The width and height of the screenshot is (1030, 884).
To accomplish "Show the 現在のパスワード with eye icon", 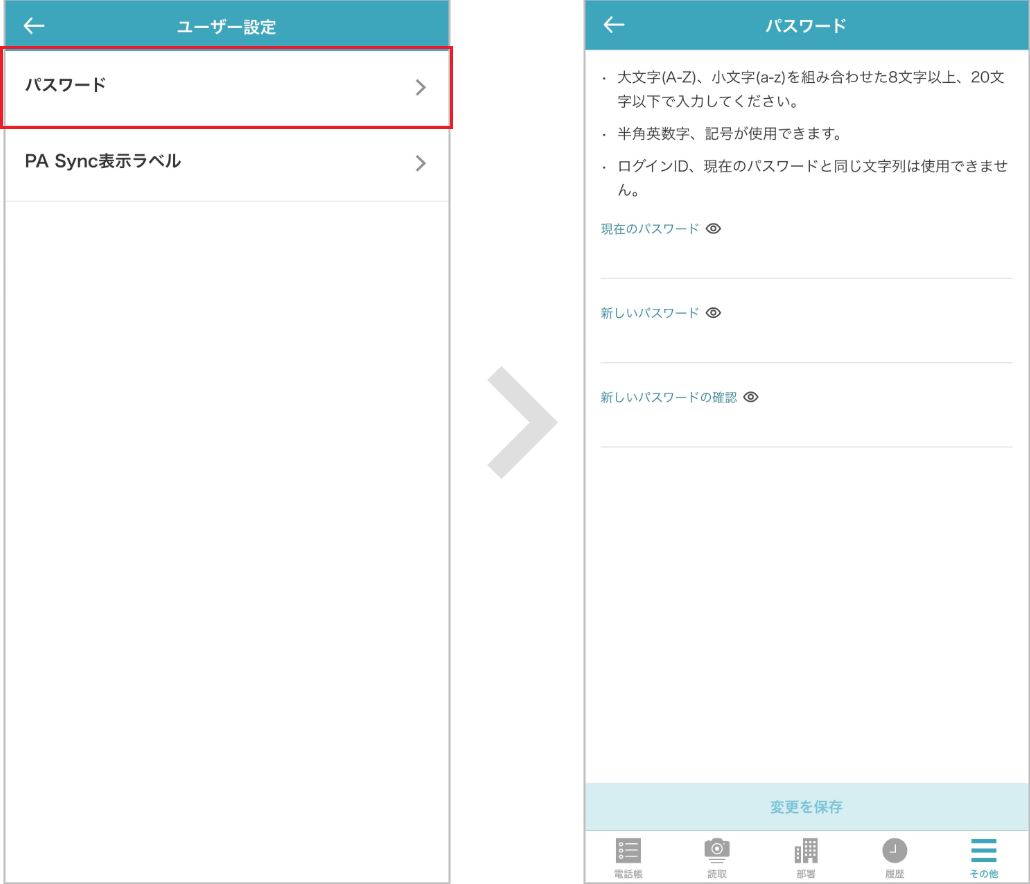I will click(712, 229).
